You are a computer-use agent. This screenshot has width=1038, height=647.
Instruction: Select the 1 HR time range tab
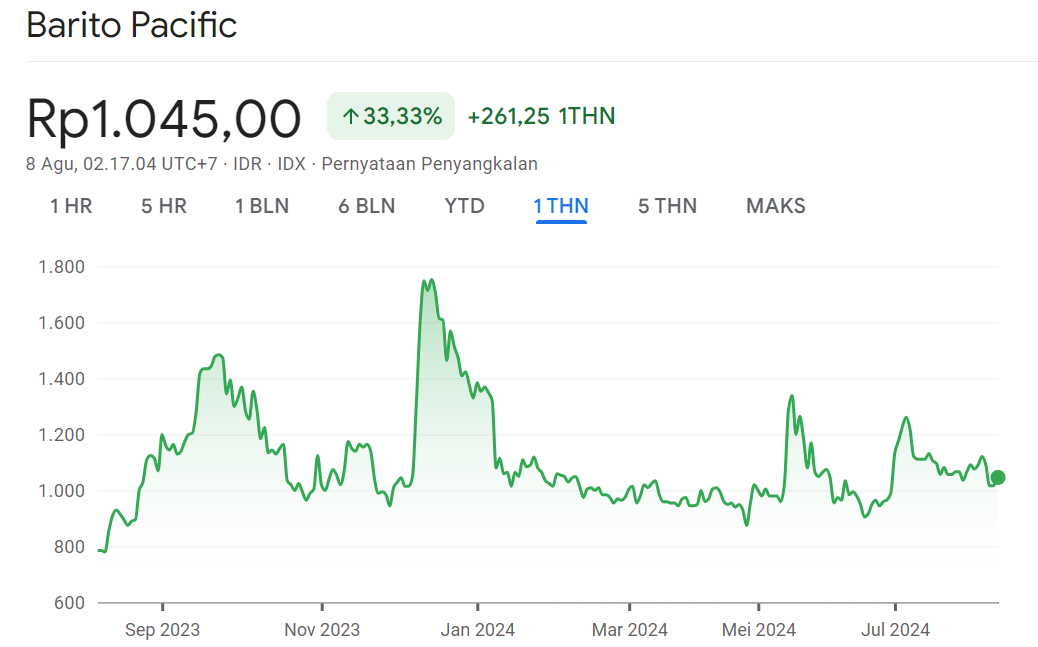pyautogui.click(x=71, y=206)
